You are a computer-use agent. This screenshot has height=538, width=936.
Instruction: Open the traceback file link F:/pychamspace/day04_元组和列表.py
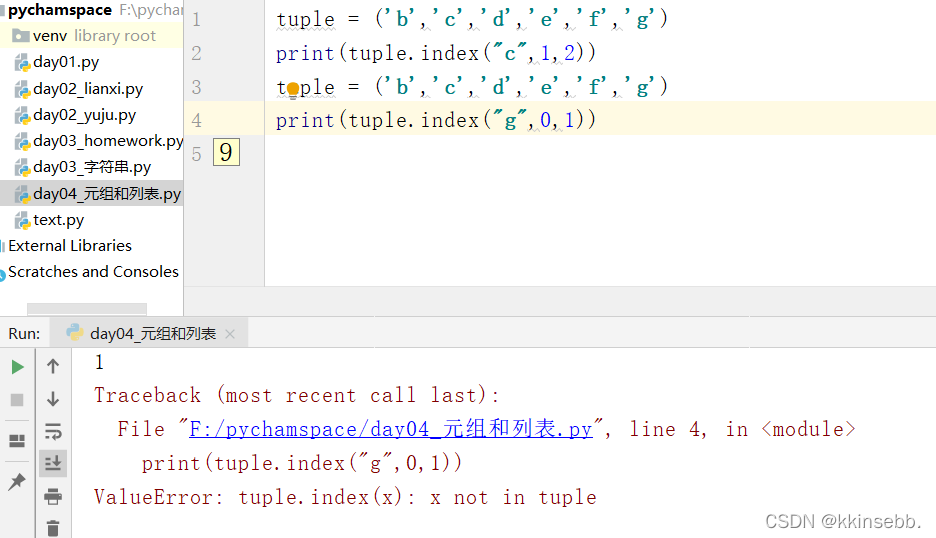(390, 429)
